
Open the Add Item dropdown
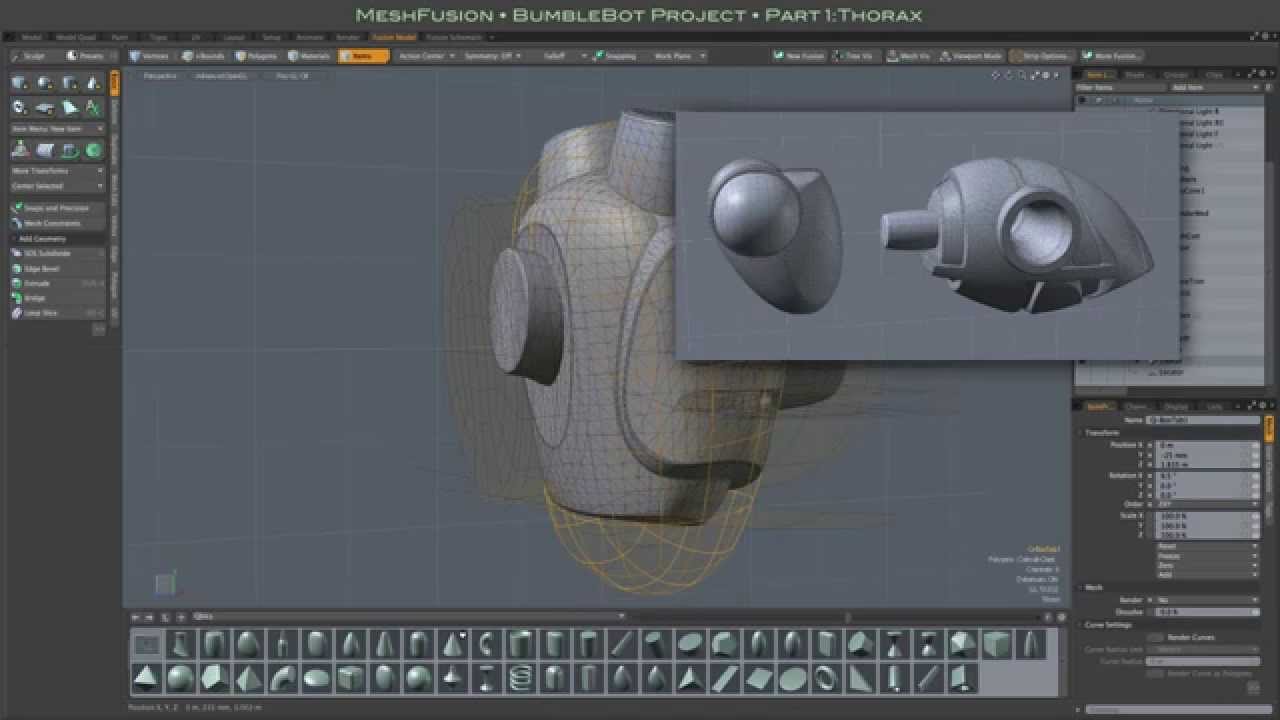[1216, 88]
